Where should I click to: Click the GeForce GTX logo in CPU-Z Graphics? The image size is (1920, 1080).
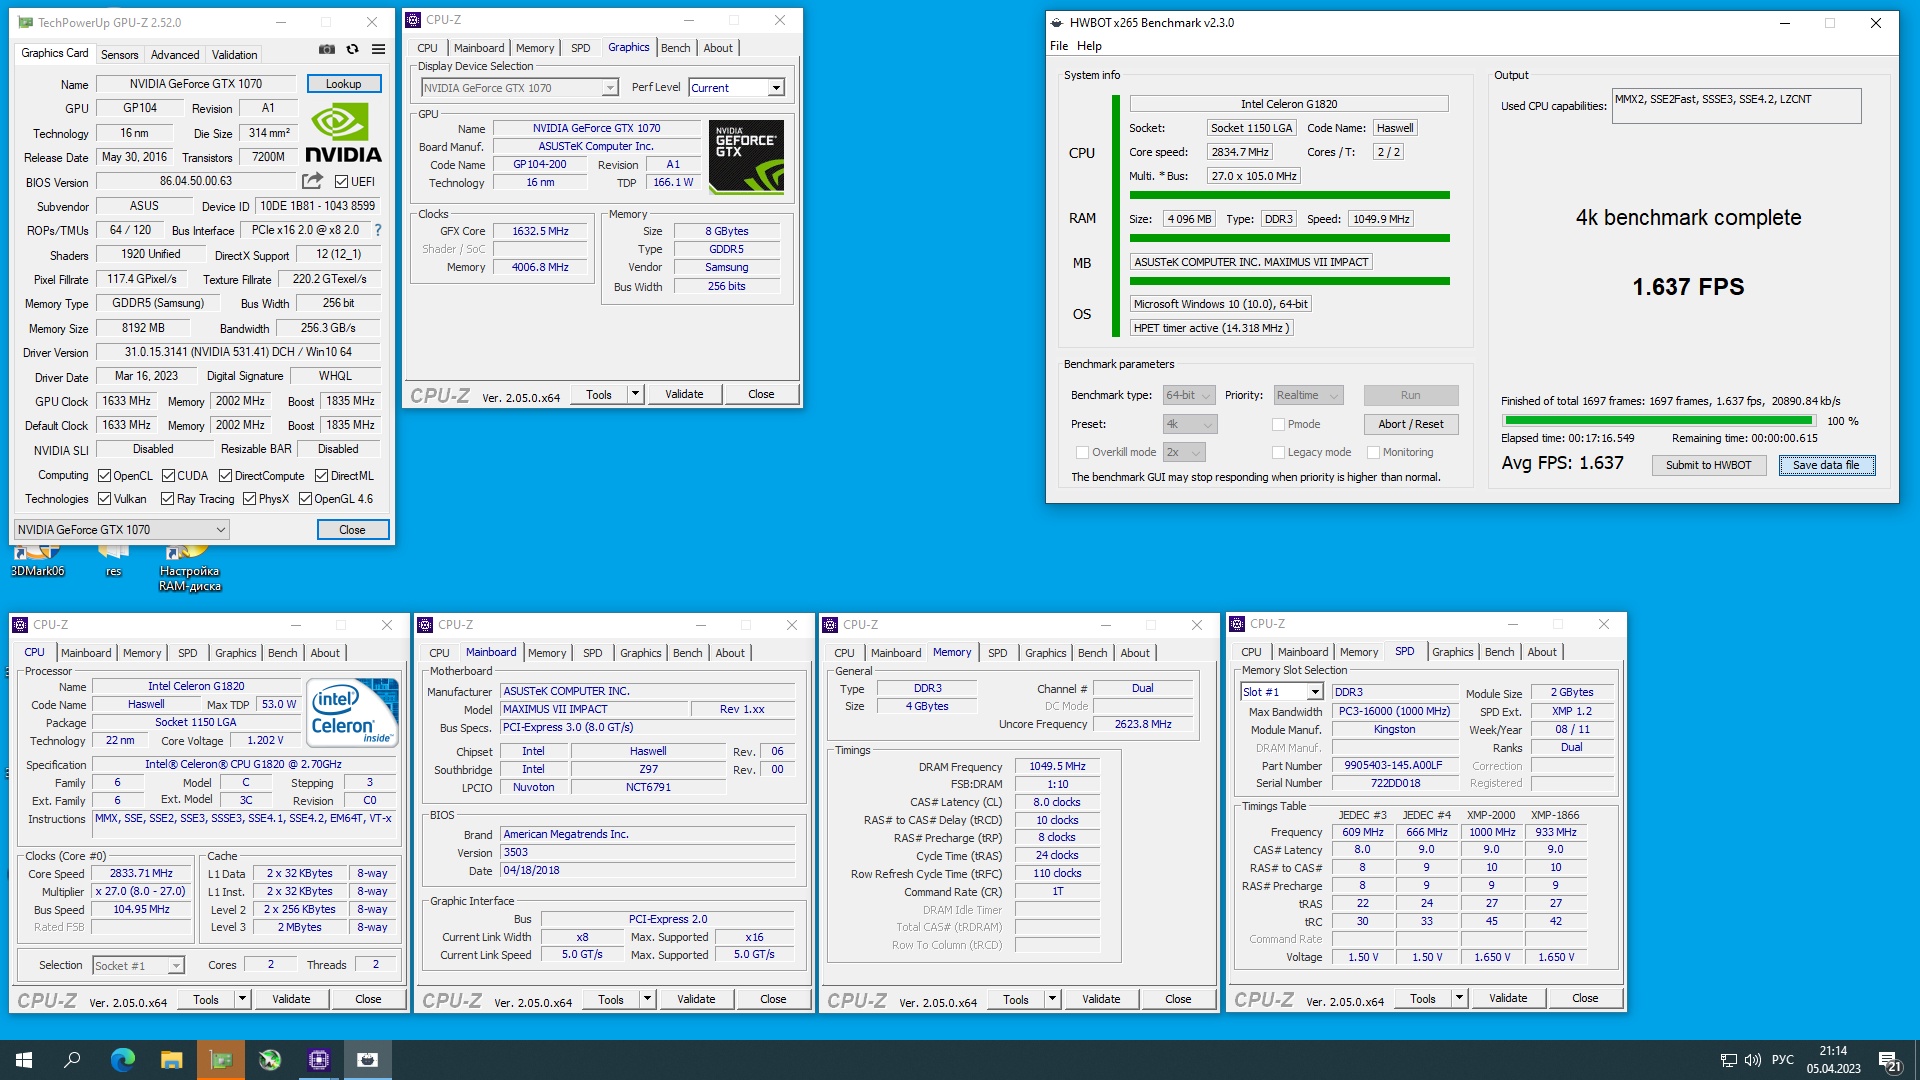[x=746, y=156]
